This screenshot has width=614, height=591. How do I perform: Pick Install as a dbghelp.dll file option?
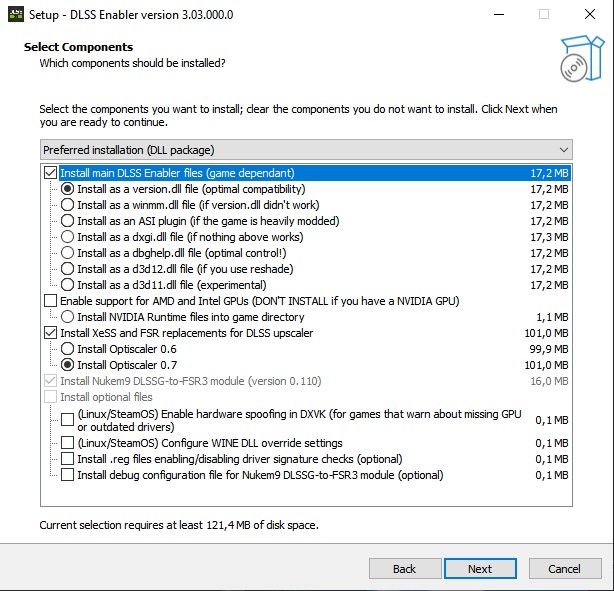click(67, 253)
